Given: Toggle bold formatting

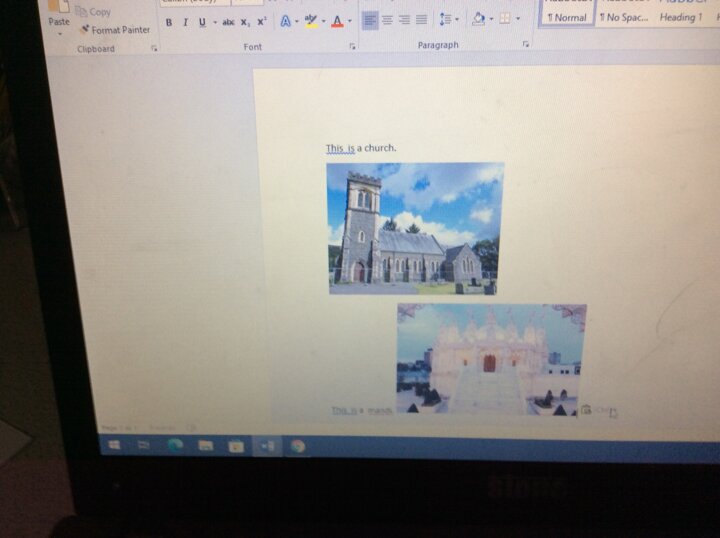Looking at the screenshot, I should 168,22.
